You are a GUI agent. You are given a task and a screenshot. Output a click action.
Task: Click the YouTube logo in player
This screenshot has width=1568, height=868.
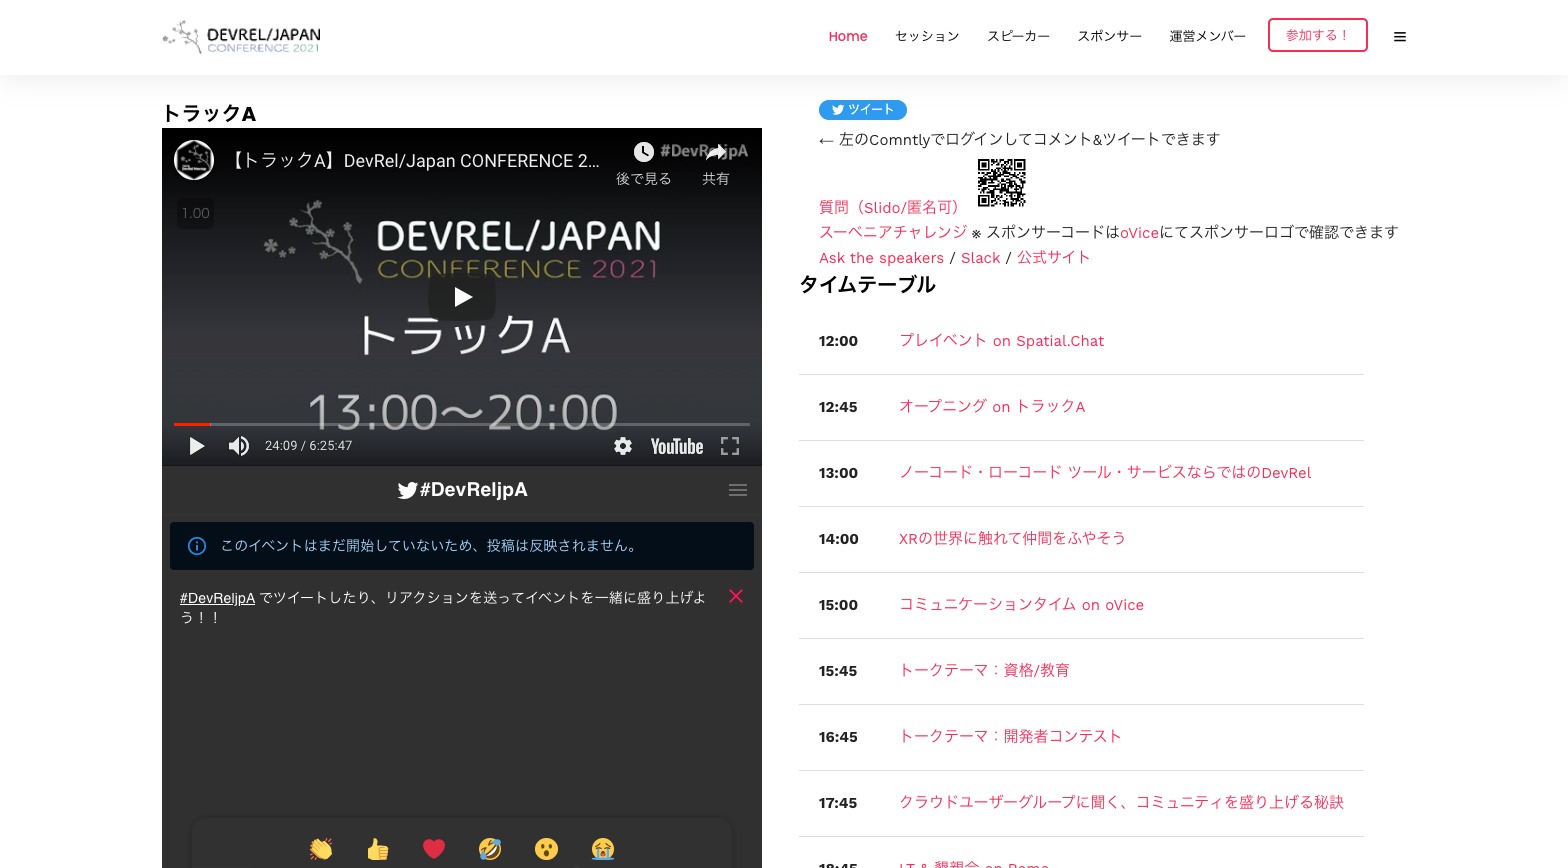677,446
